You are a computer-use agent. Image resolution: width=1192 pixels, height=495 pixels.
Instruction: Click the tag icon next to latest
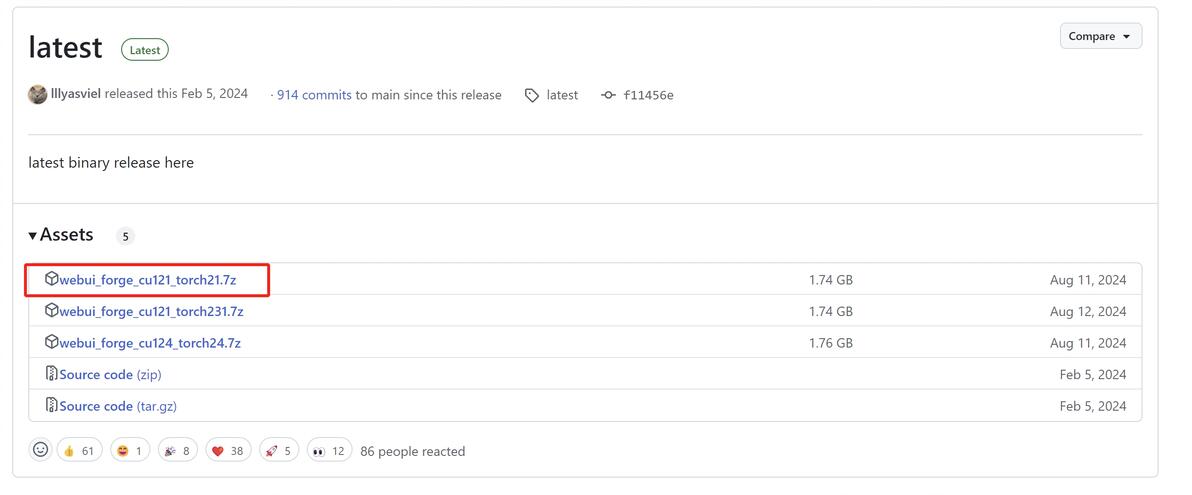(532, 95)
